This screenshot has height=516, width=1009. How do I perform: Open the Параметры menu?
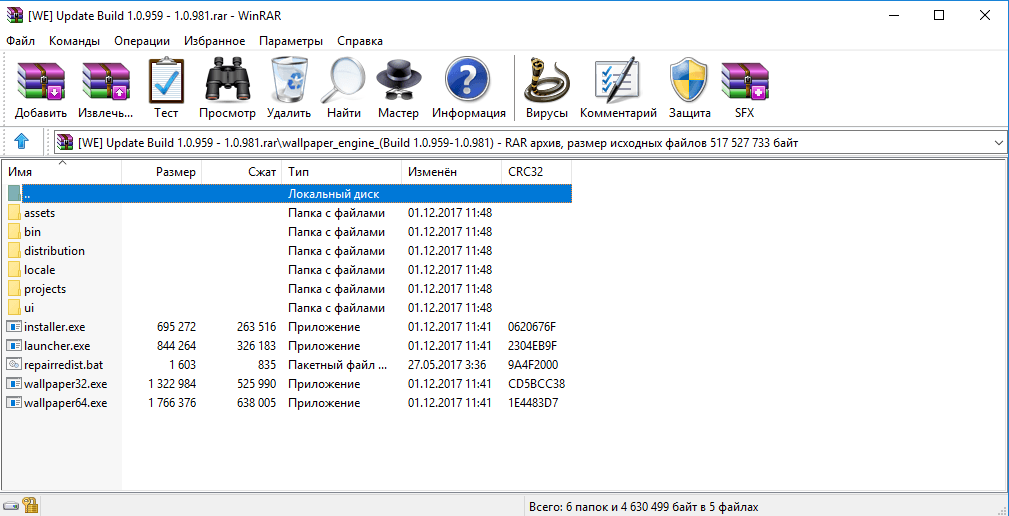coord(291,41)
